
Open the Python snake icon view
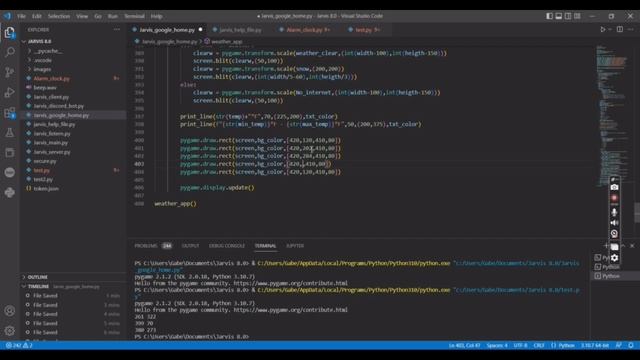9,192
